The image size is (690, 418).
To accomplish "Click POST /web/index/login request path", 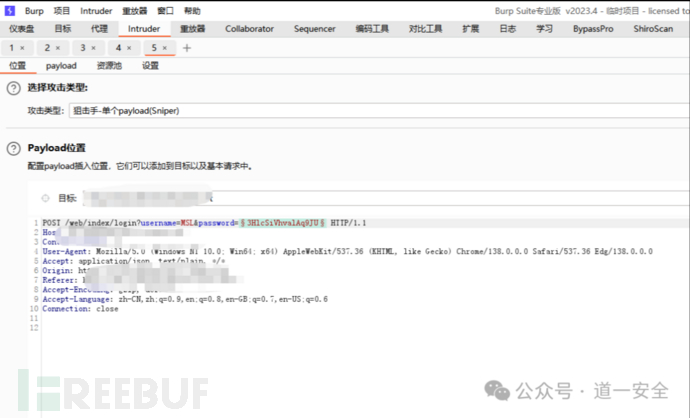I will click(91, 223).
